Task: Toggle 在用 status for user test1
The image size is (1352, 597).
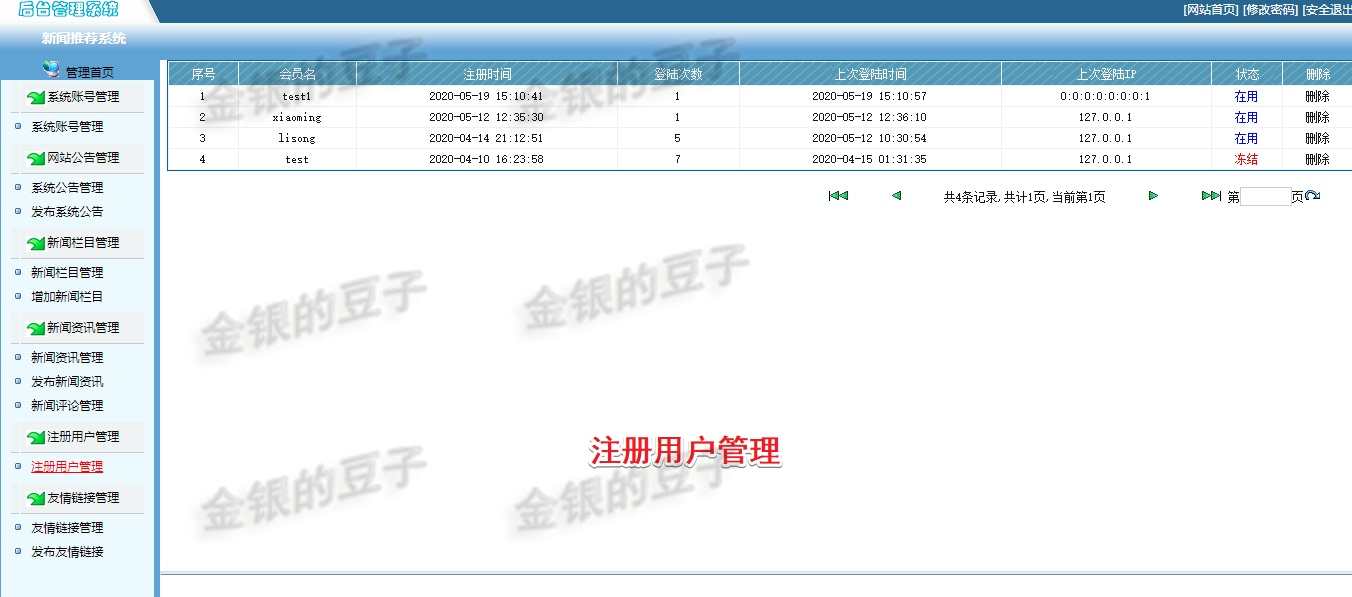Action: [x=1247, y=95]
